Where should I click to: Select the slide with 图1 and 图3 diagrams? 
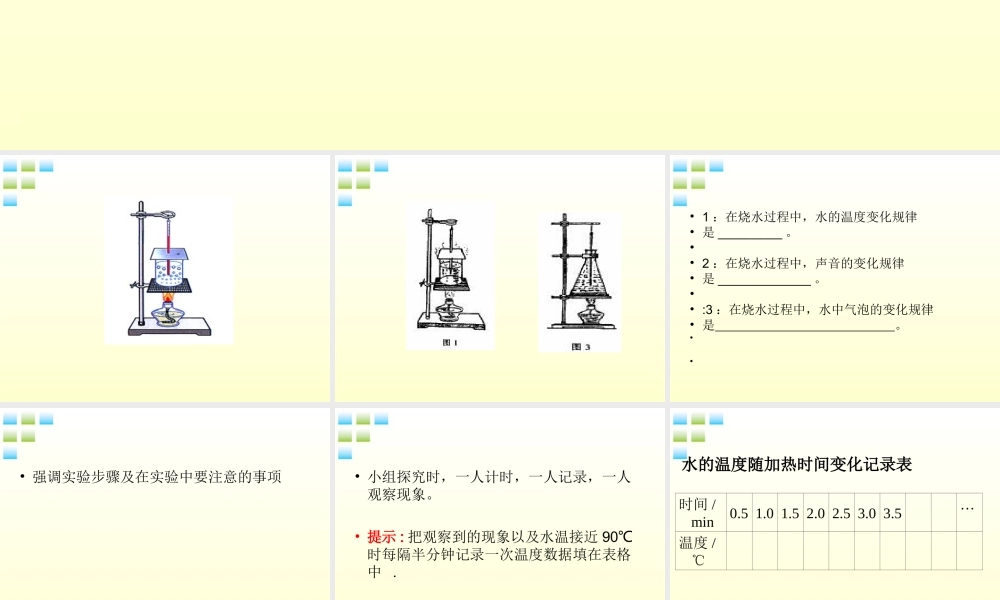pos(499,278)
